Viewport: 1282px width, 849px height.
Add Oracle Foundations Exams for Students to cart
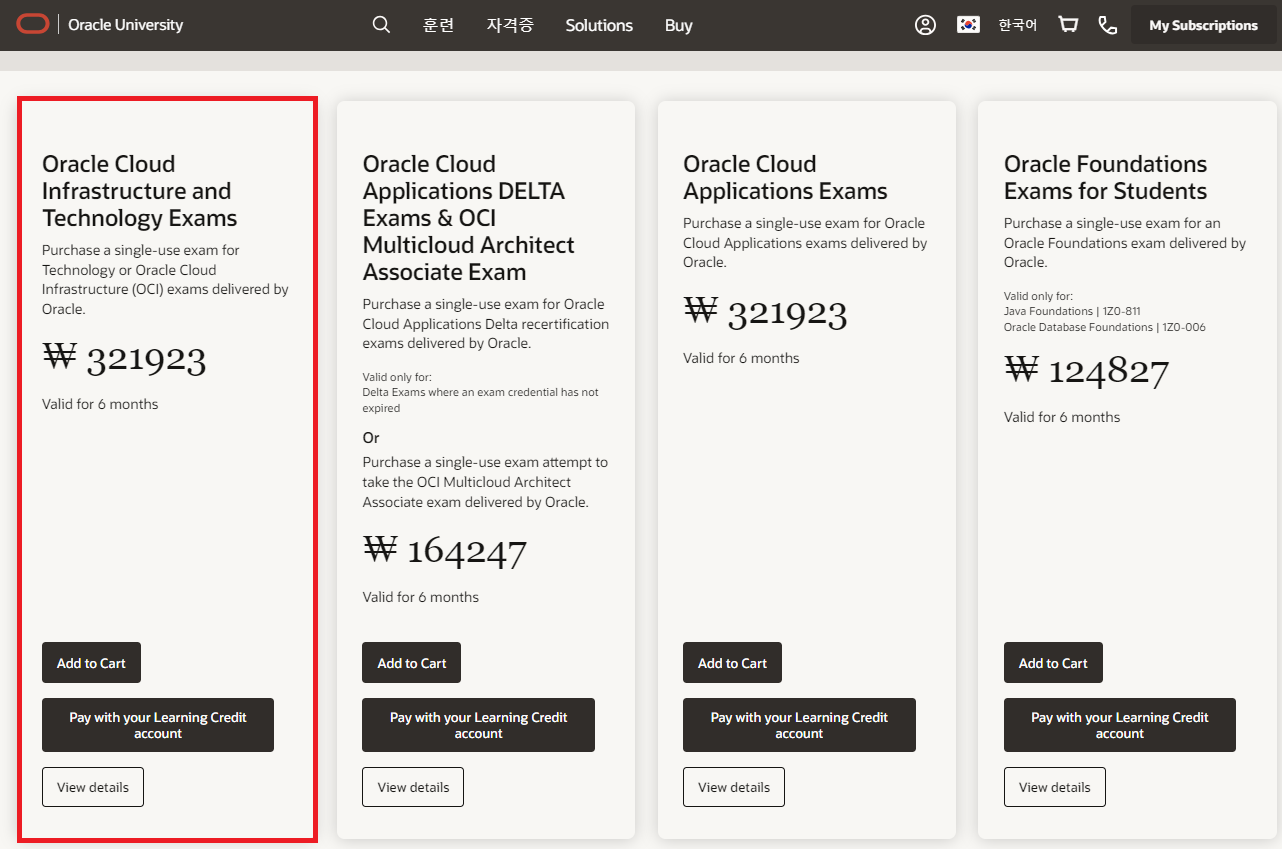[1053, 663]
